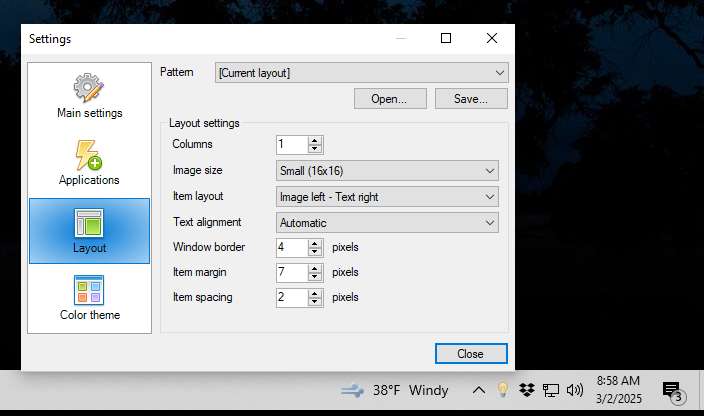Open the network tray icon
Viewport: 704px width, 416px height.
(550, 390)
